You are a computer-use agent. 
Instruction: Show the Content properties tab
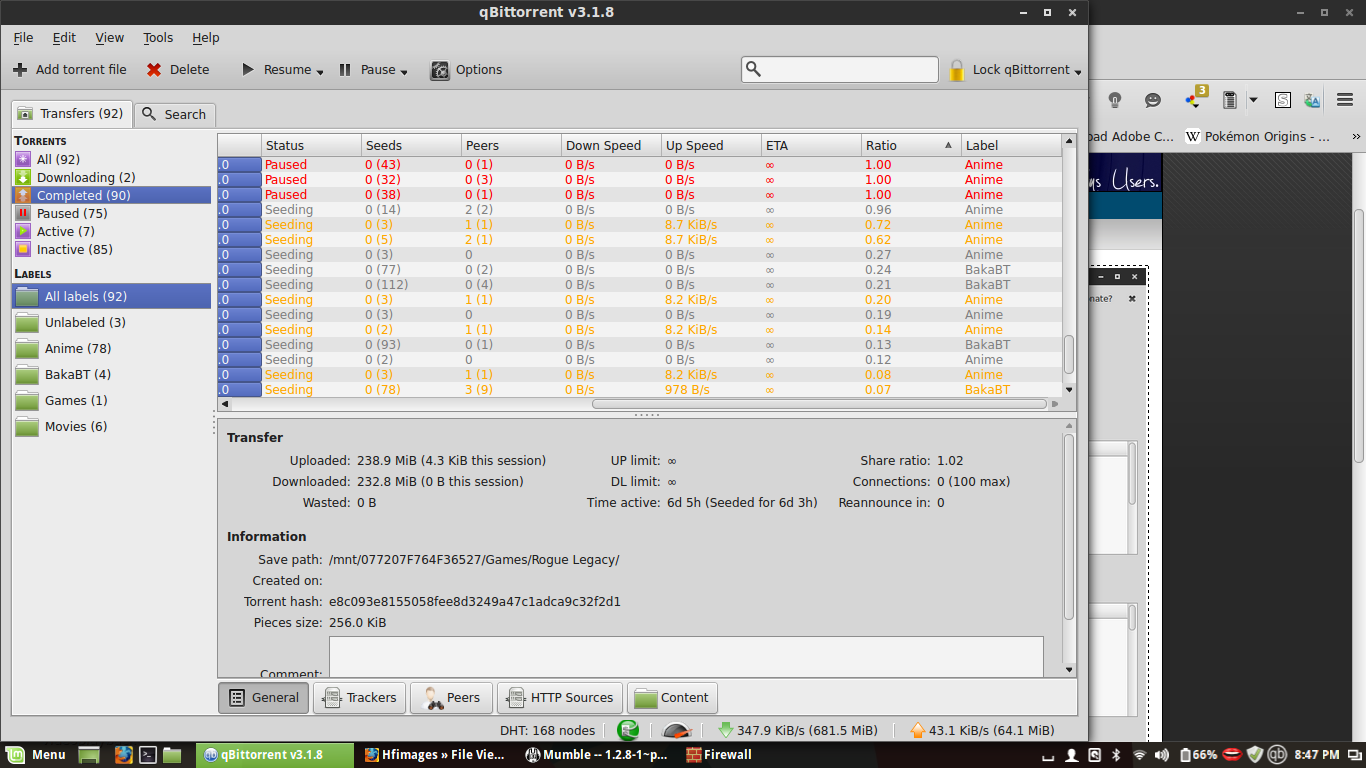(672, 698)
